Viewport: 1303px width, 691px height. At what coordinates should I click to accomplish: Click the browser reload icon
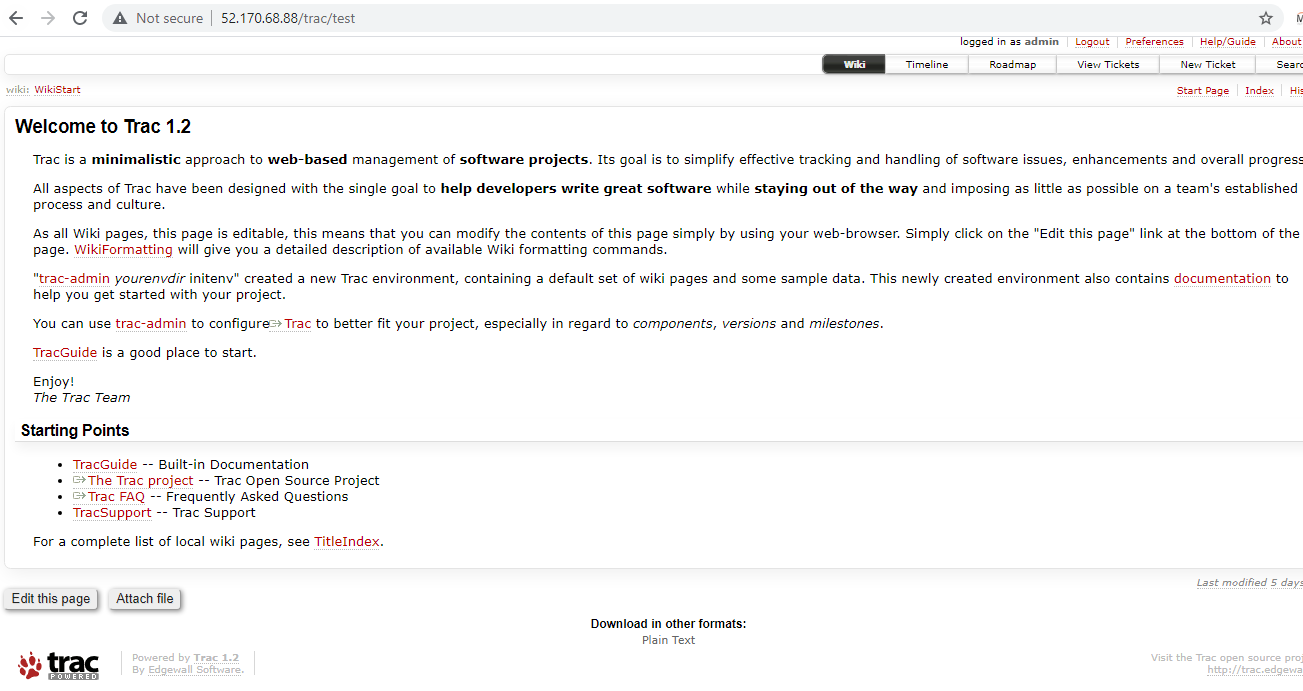click(x=80, y=18)
